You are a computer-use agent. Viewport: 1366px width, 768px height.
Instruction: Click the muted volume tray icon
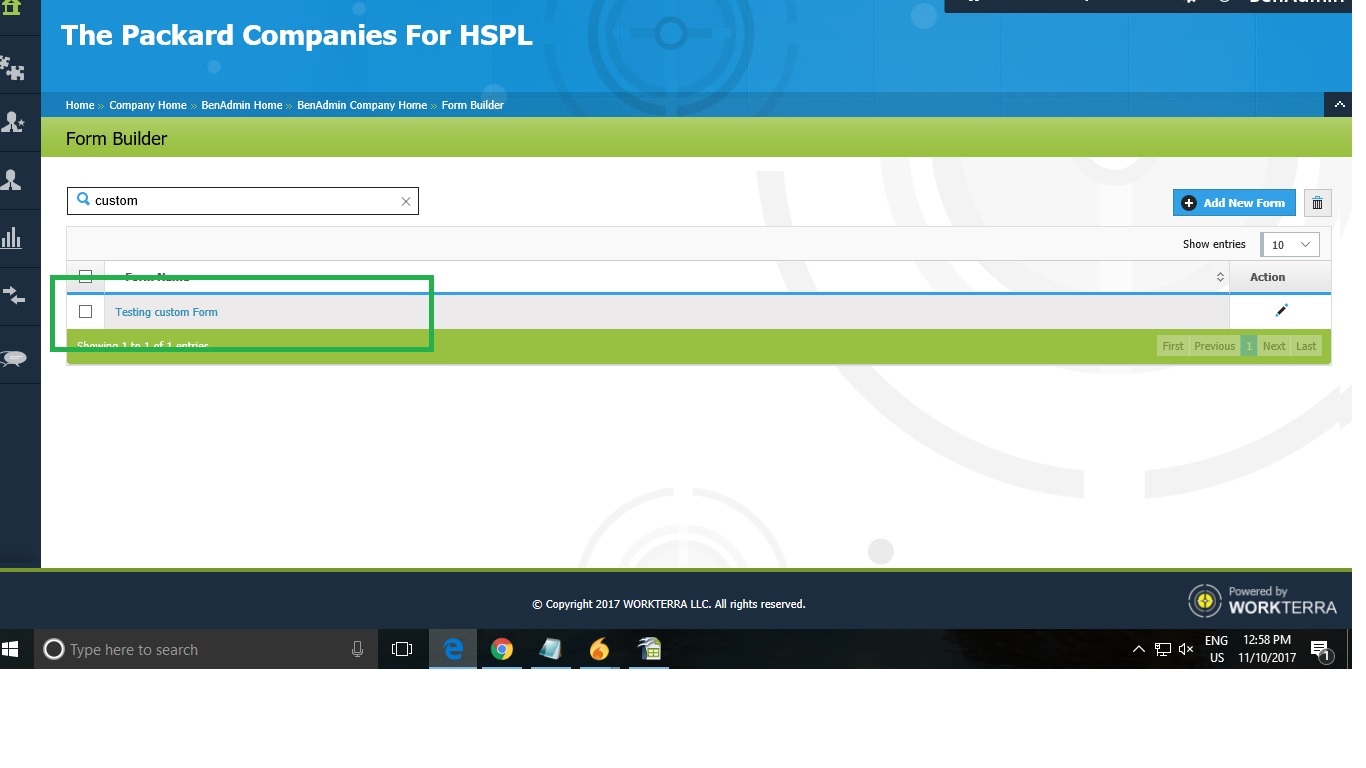tap(1186, 649)
